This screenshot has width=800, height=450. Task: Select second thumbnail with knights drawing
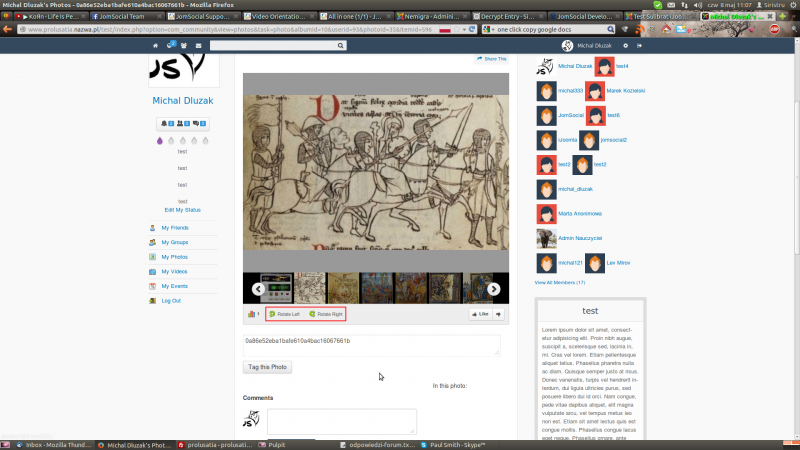pyautogui.click(x=310, y=288)
